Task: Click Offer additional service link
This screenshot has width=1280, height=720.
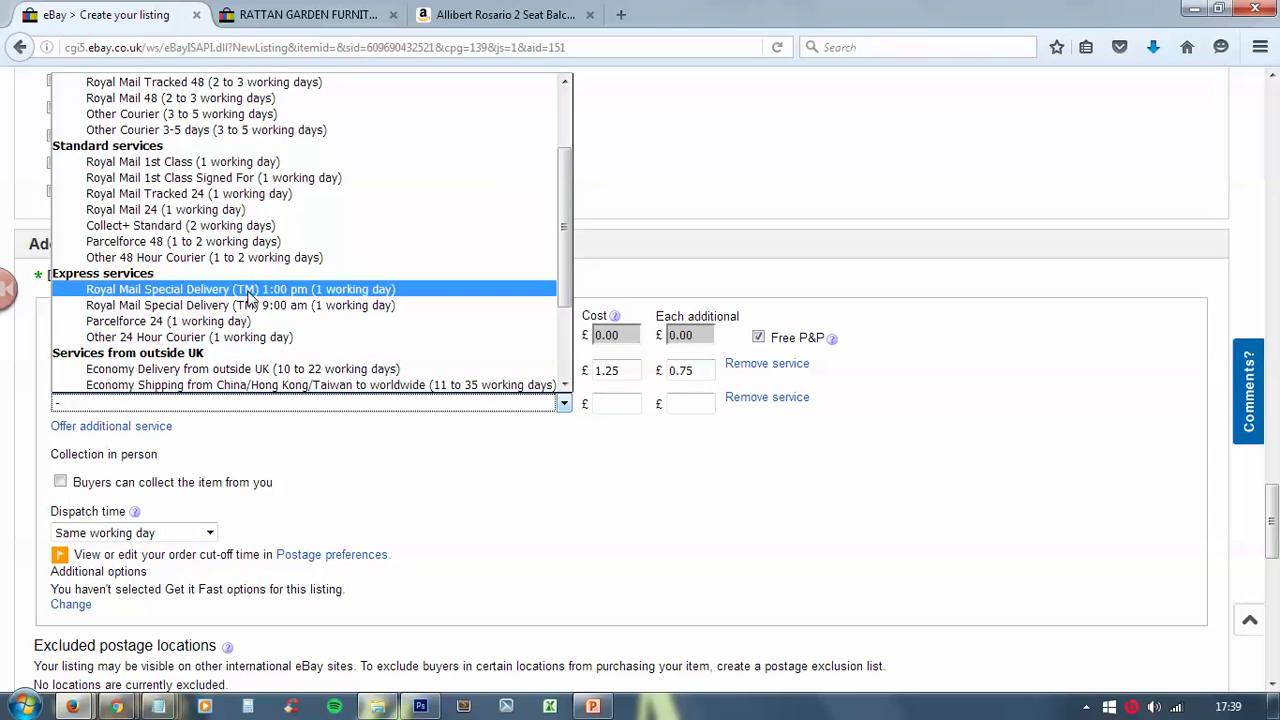Action: pos(111,426)
